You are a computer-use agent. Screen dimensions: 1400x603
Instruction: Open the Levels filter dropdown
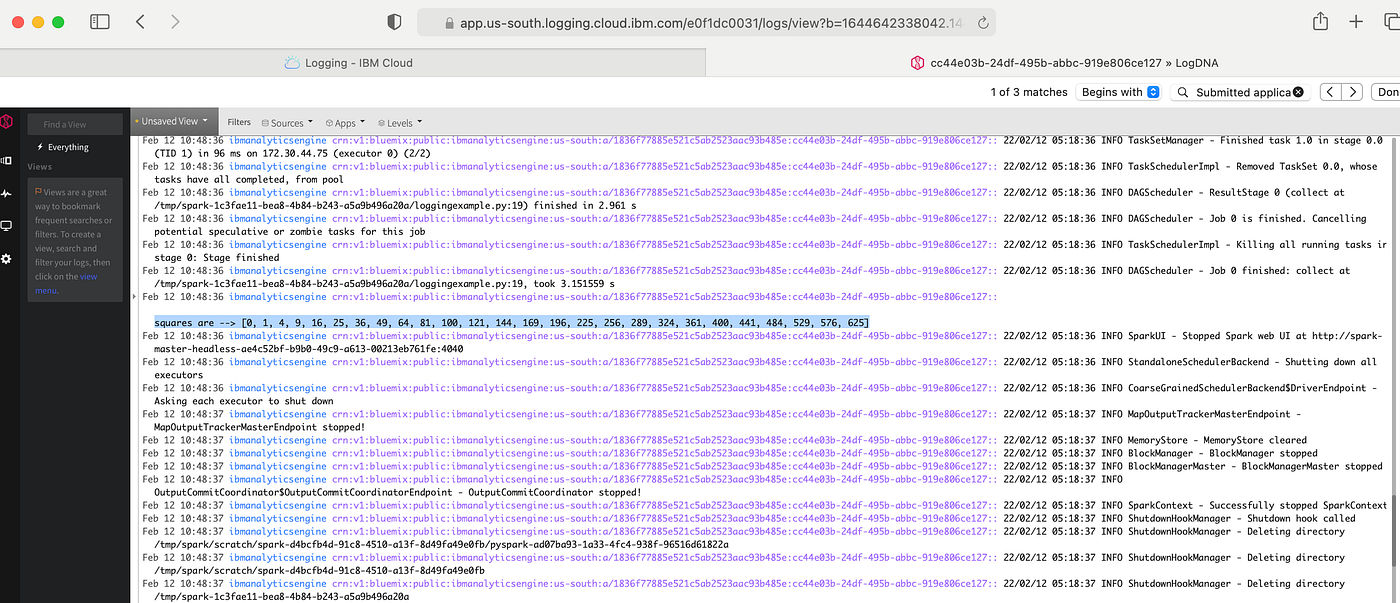399,123
